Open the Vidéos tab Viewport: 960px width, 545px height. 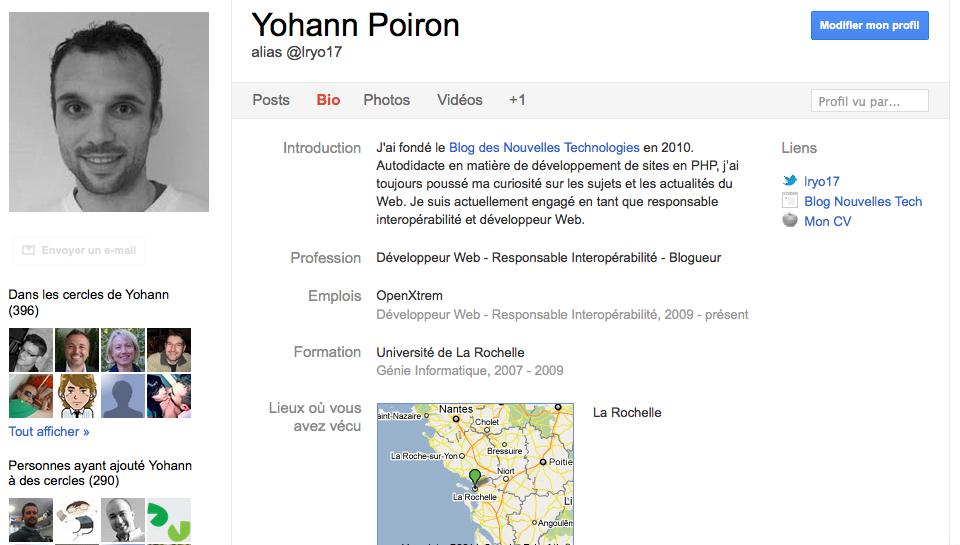click(459, 100)
